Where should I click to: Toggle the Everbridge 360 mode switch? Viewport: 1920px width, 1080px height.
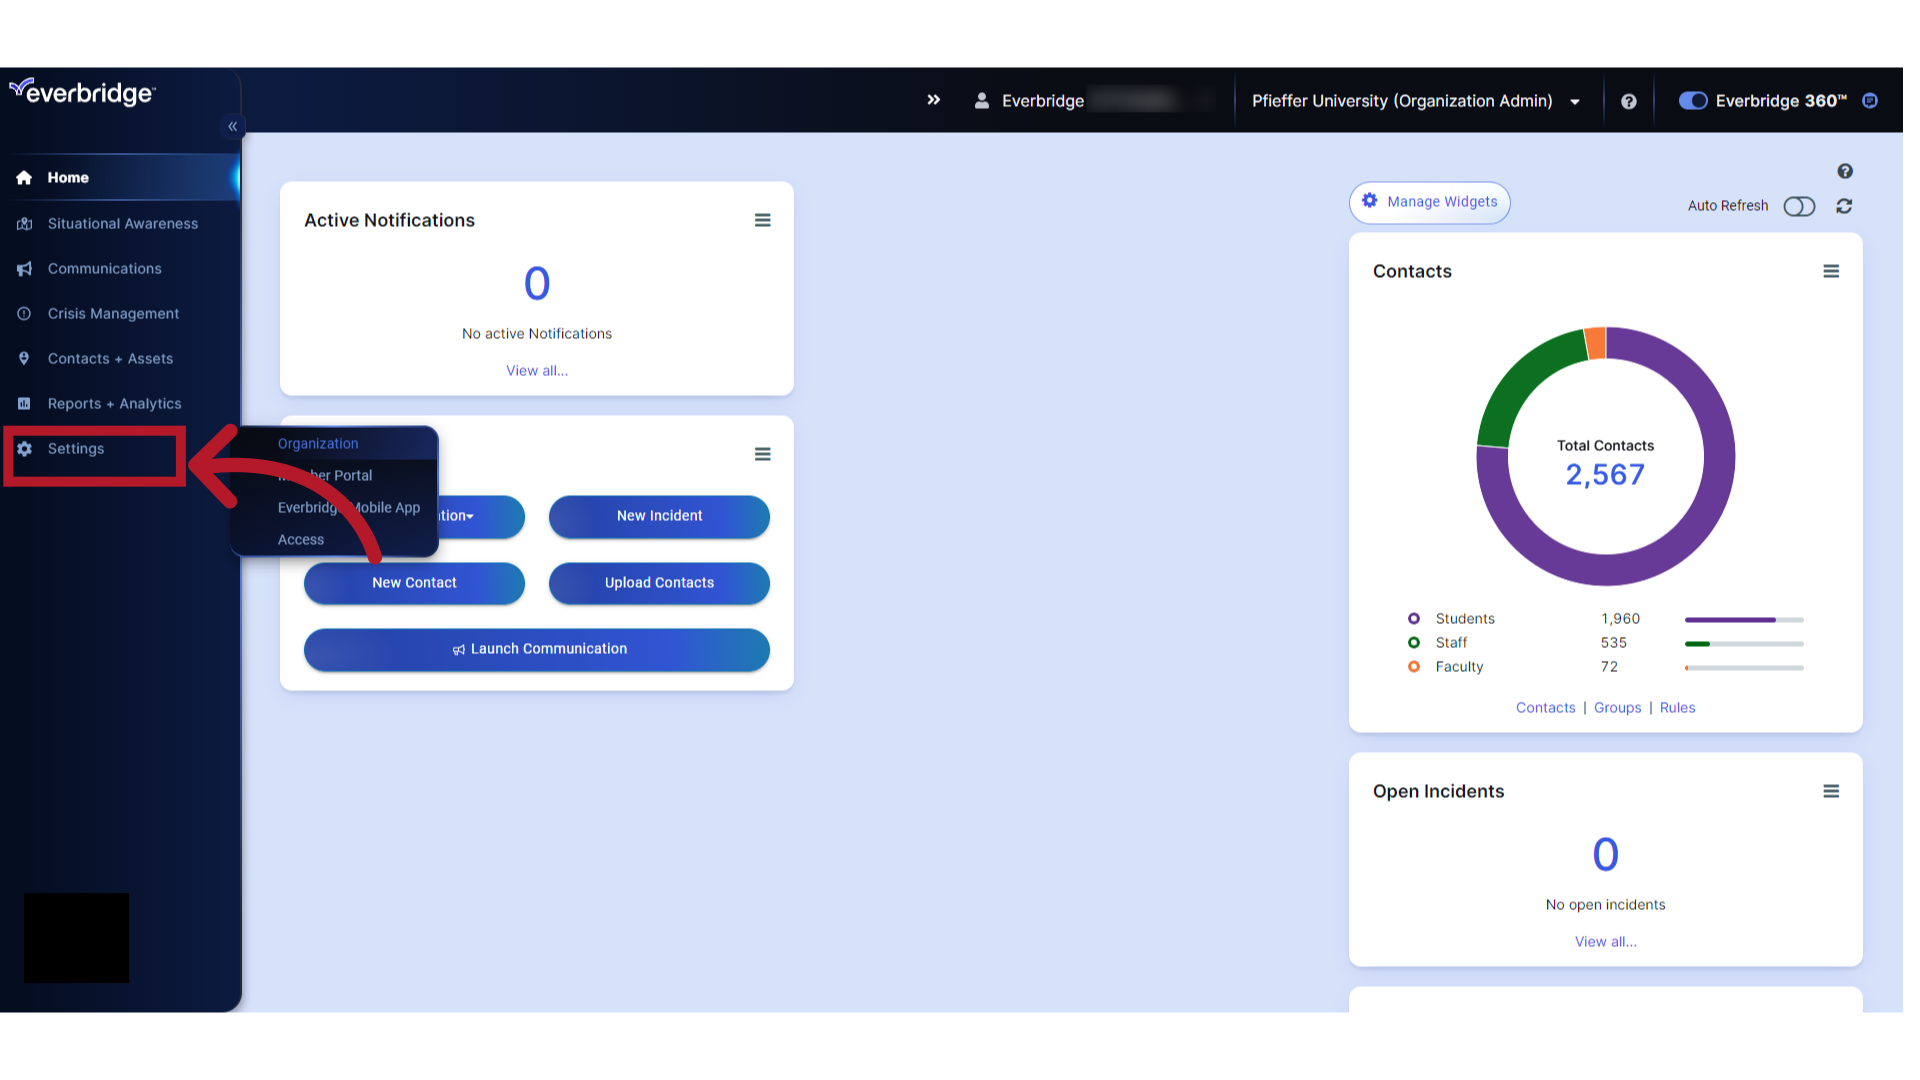tap(1692, 100)
